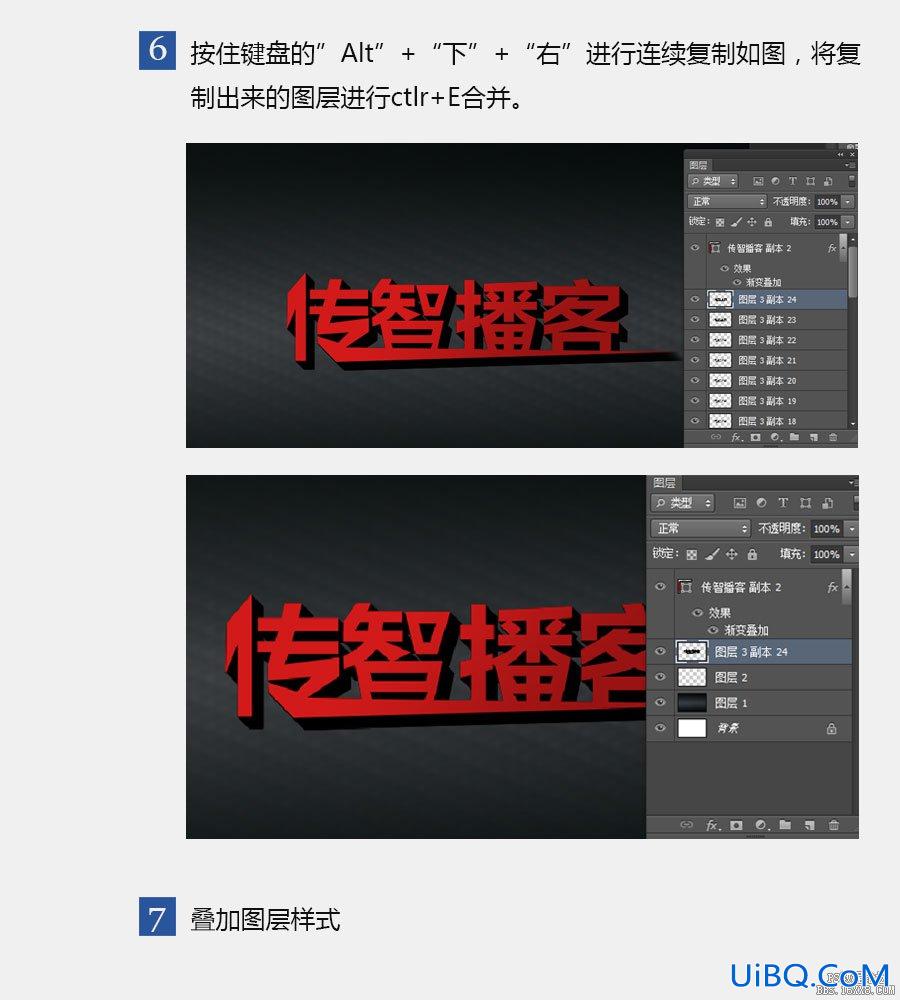Click shape layer filter icon in upper Layers panel
Viewport: 900px width, 1000px height.
(x=810, y=181)
